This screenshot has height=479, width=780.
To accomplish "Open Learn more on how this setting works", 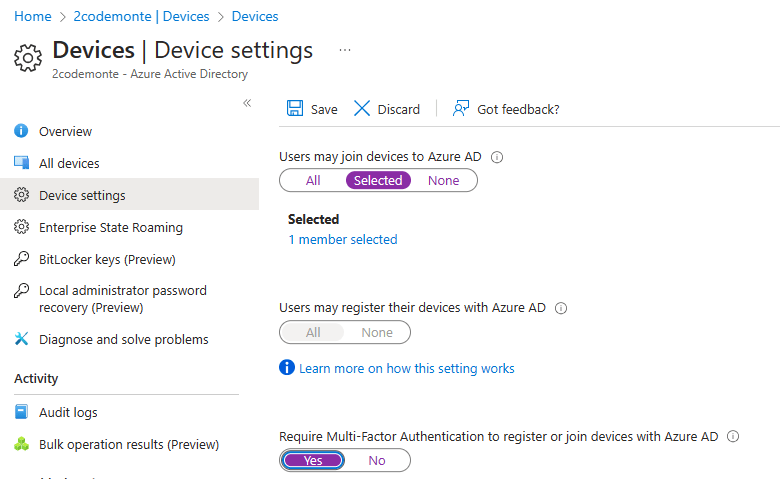I will pyautogui.click(x=406, y=369).
